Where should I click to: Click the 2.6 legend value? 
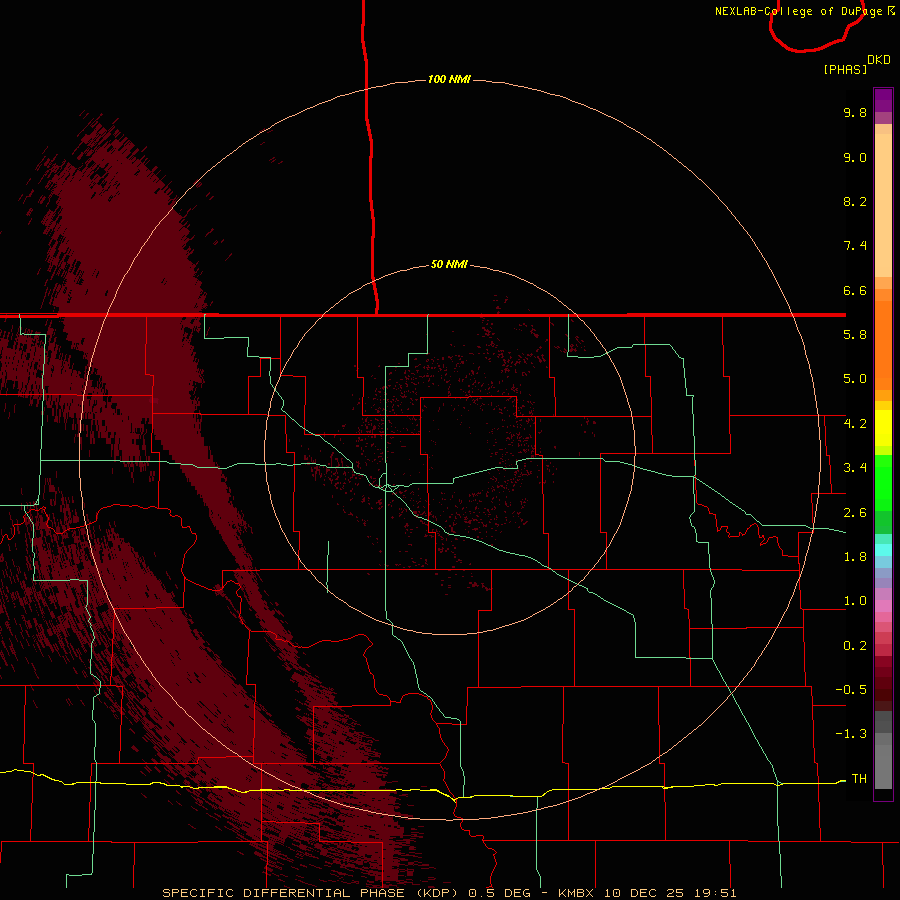pyautogui.click(x=855, y=512)
